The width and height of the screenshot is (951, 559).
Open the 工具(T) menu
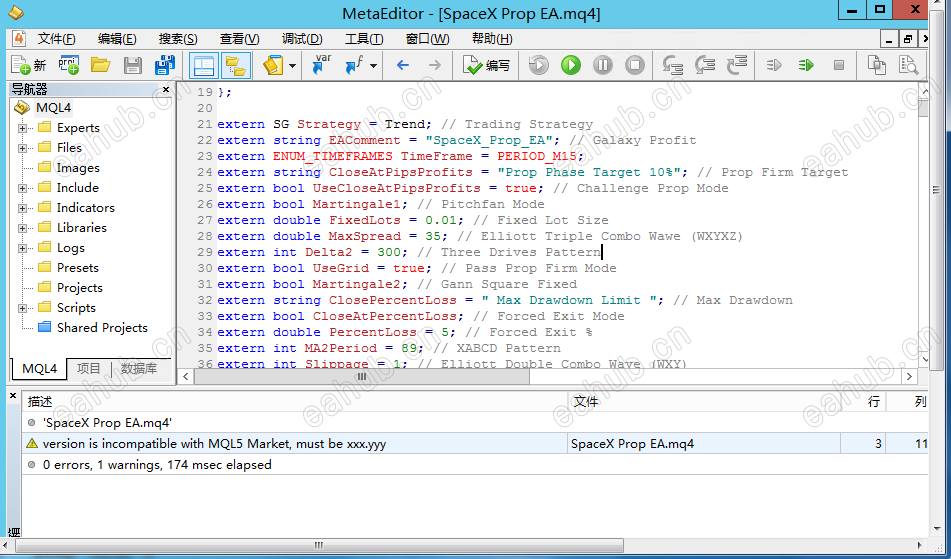coord(364,39)
